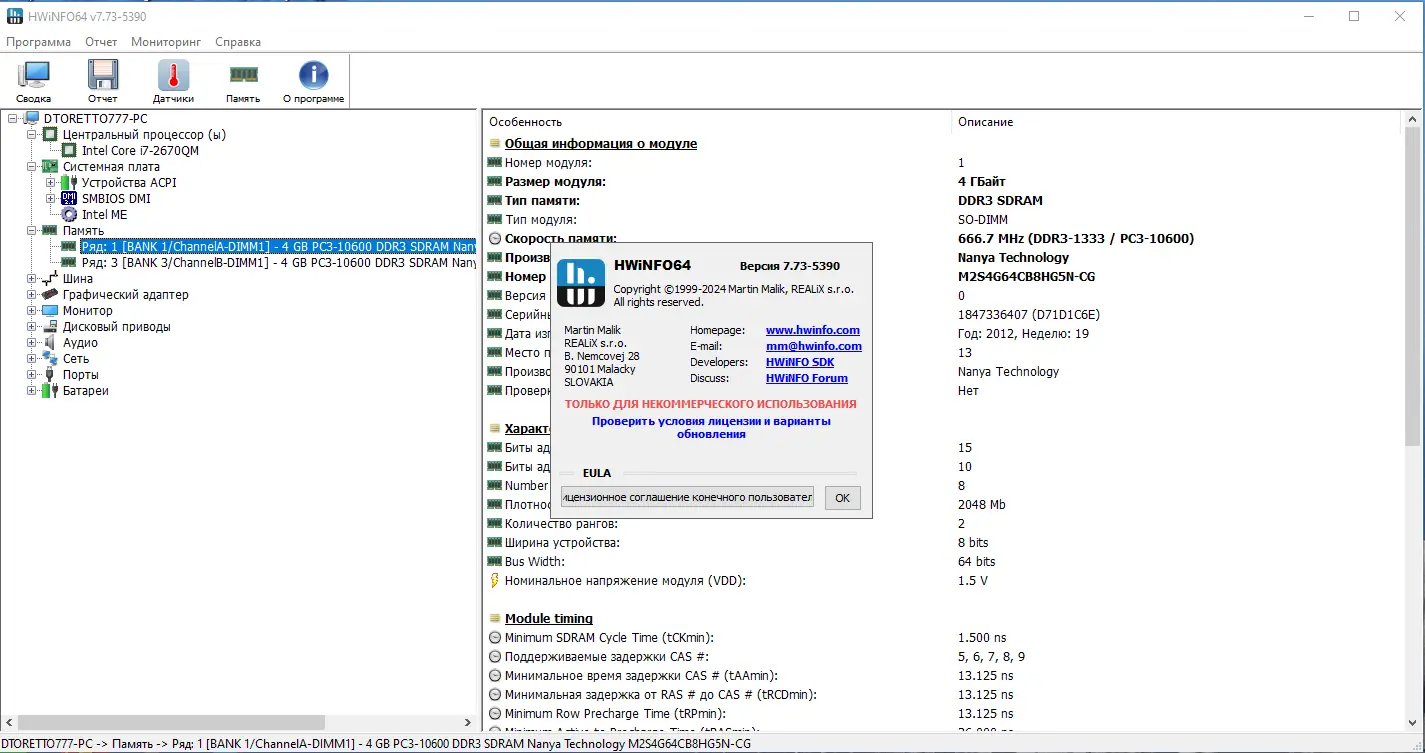
Task: Click the Аудио speaker icon
Action: pyautogui.click(x=49, y=342)
